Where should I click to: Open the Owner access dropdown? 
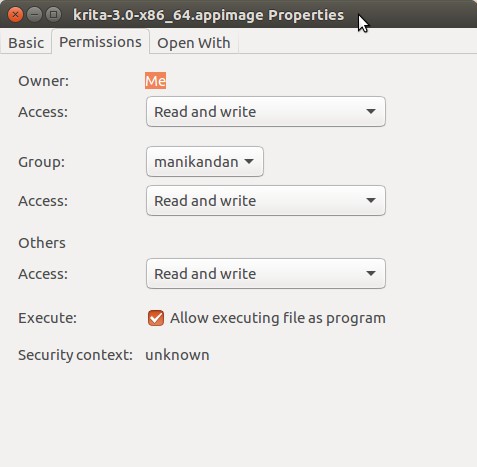(x=266, y=112)
